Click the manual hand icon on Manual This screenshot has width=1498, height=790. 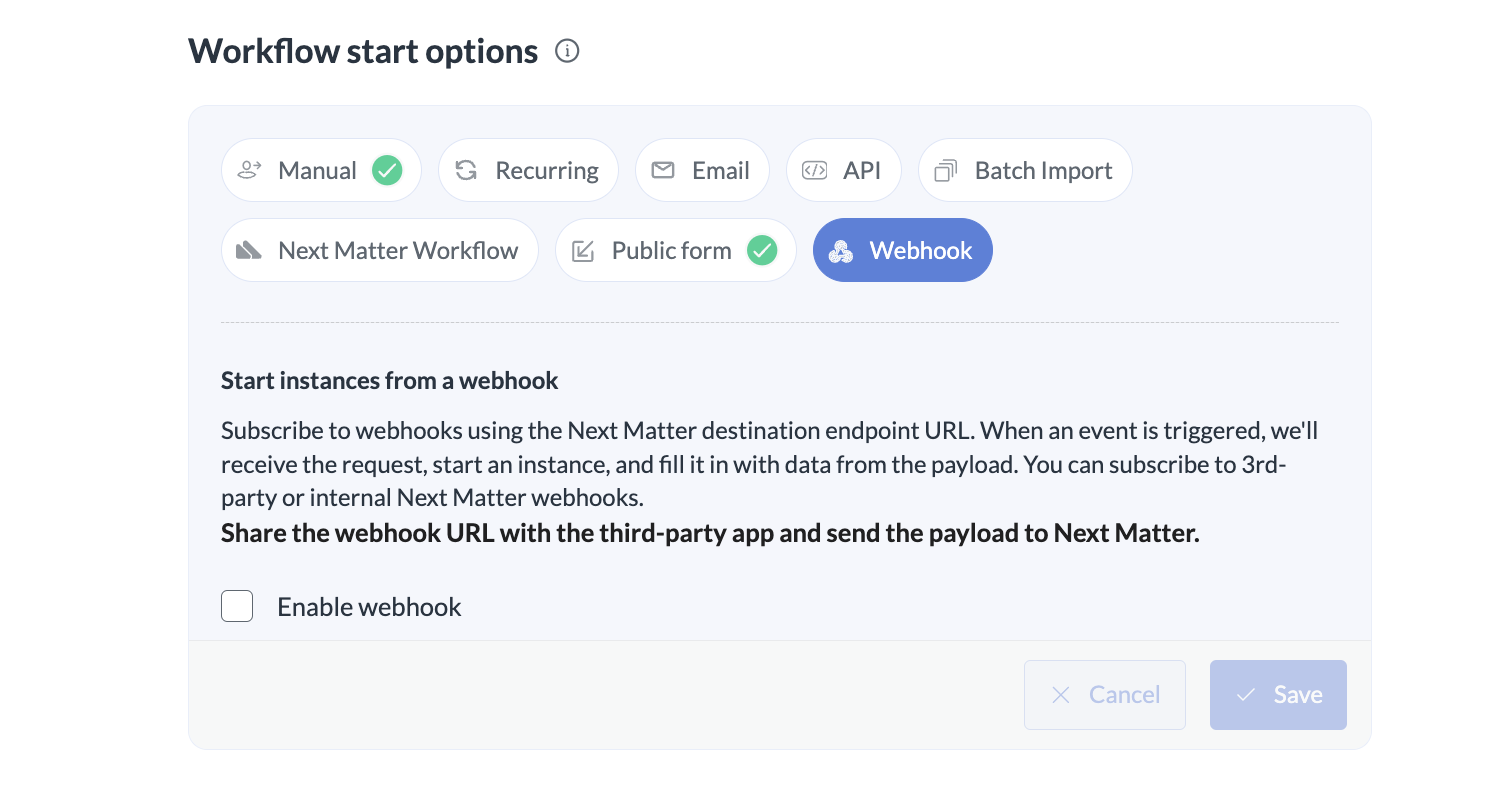pos(249,170)
